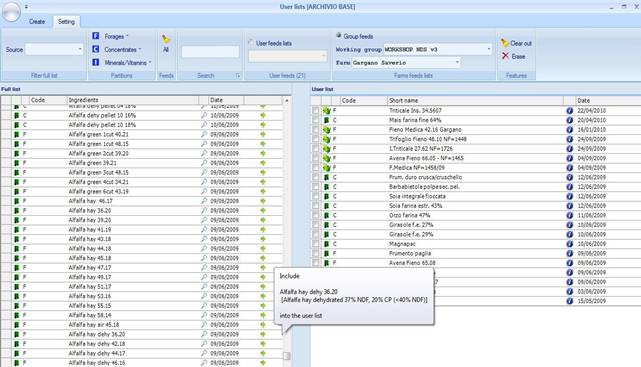This screenshot has height=367, width=641.
Task: Click the All feeds label
Action: tap(166, 49)
